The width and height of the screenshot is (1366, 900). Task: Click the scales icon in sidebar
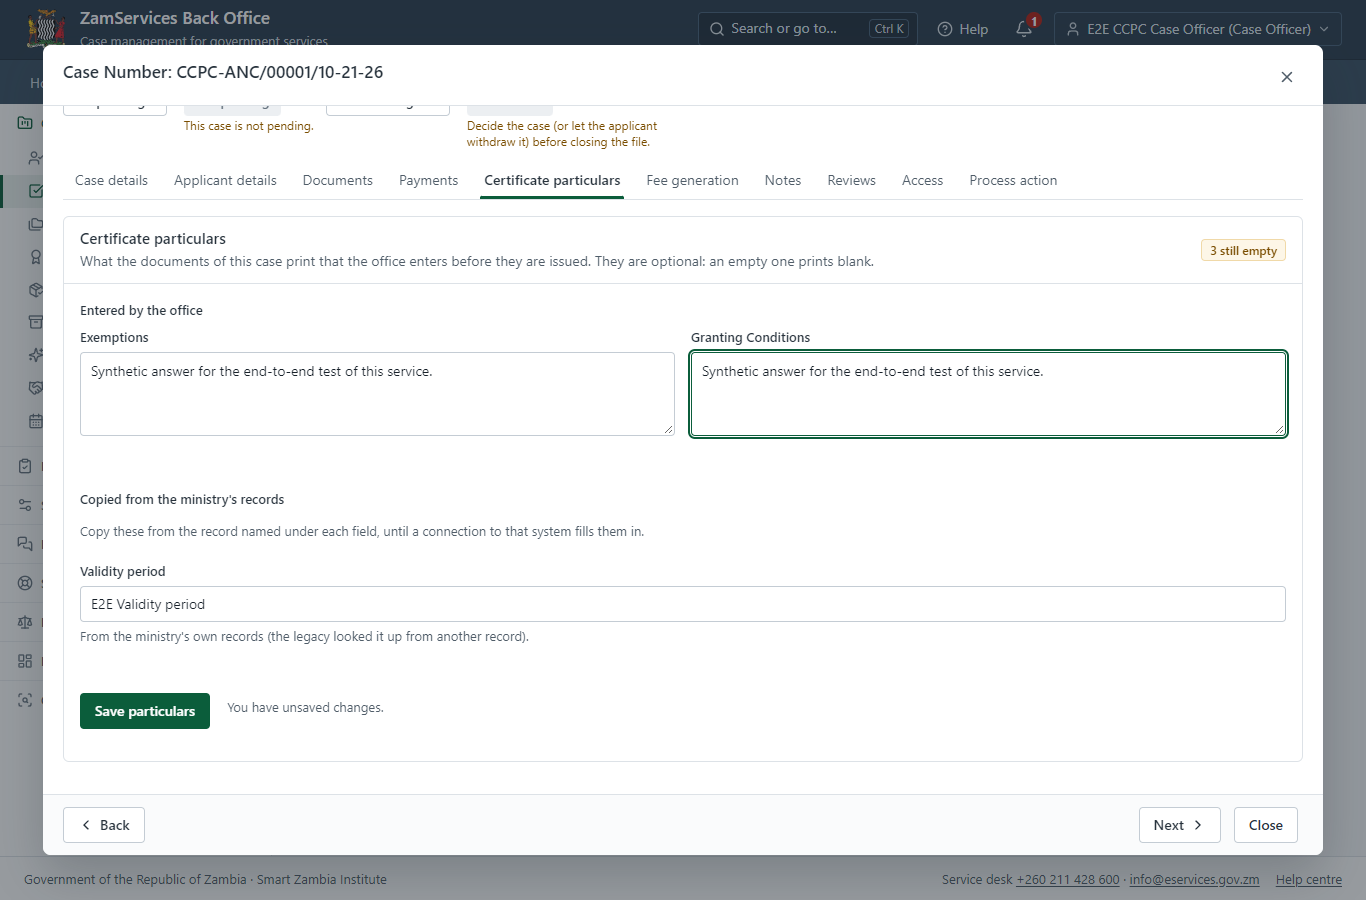pos(25,622)
